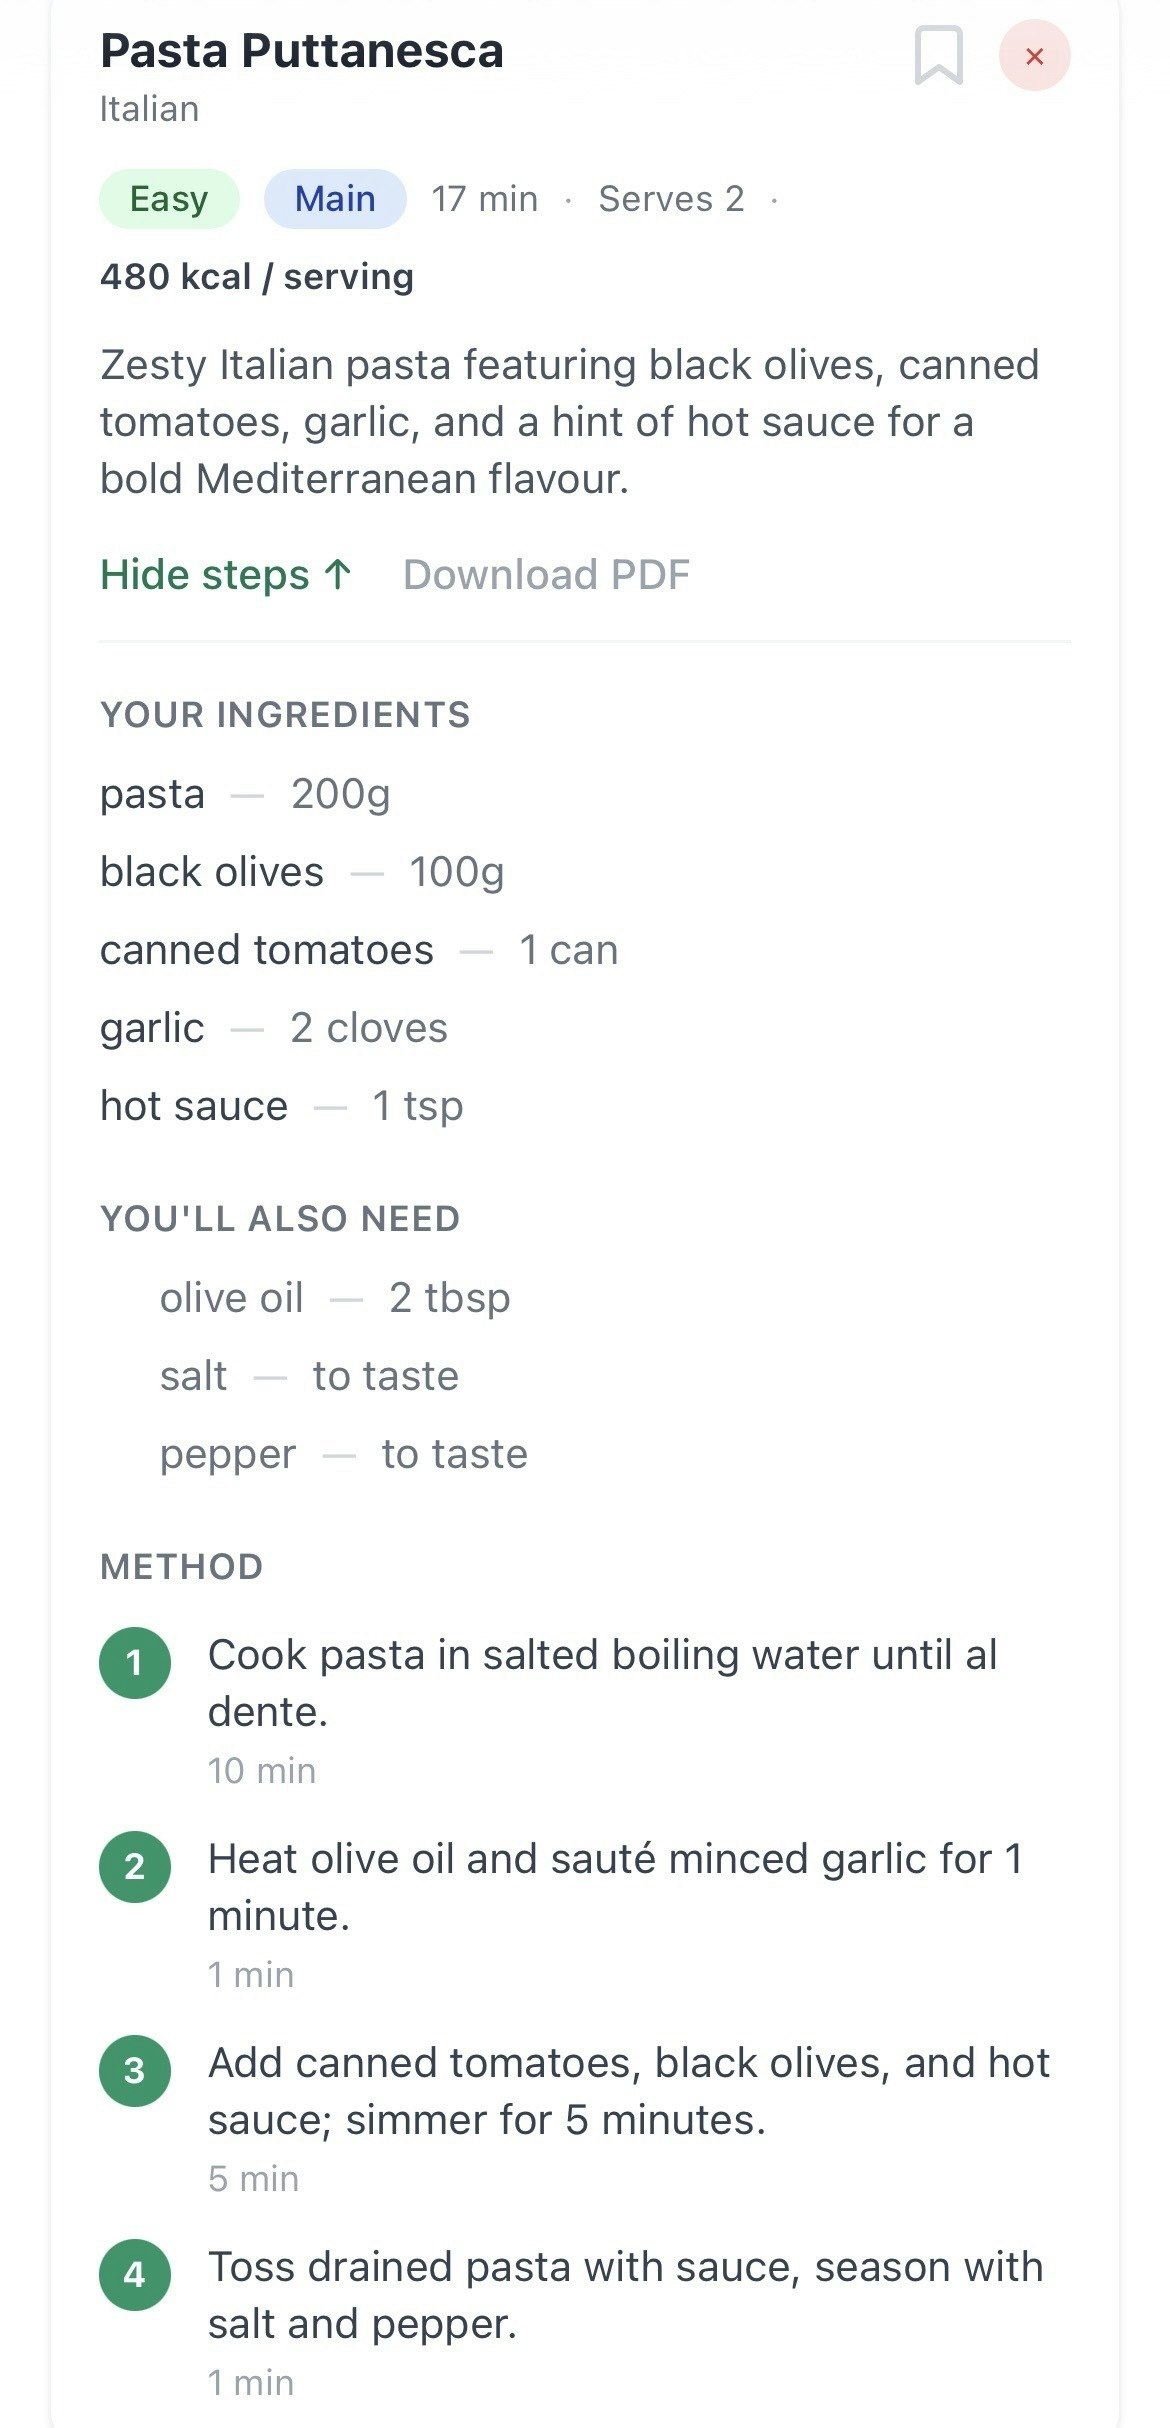The width and height of the screenshot is (1170, 2428).
Task: Close the recipe card with red X
Action: [1034, 56]
